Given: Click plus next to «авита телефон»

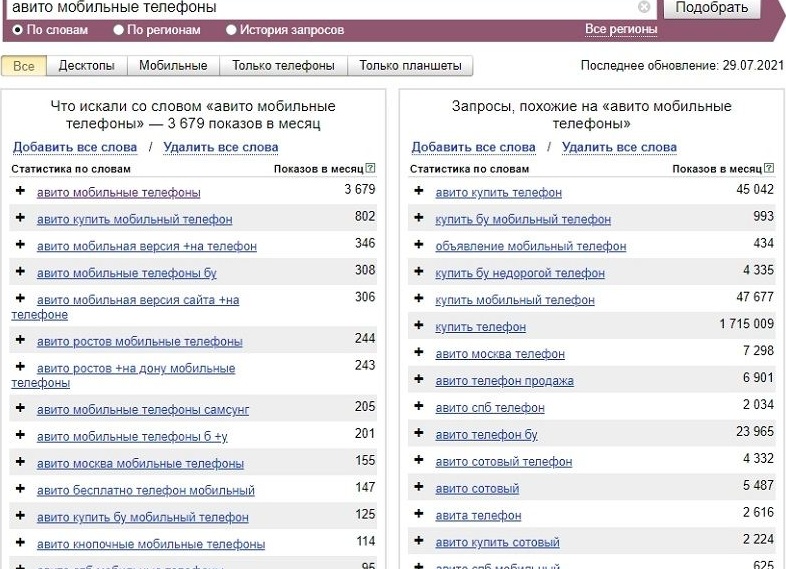Looking at the screenshot, I should pyautogui.click(x=419, y=513).
